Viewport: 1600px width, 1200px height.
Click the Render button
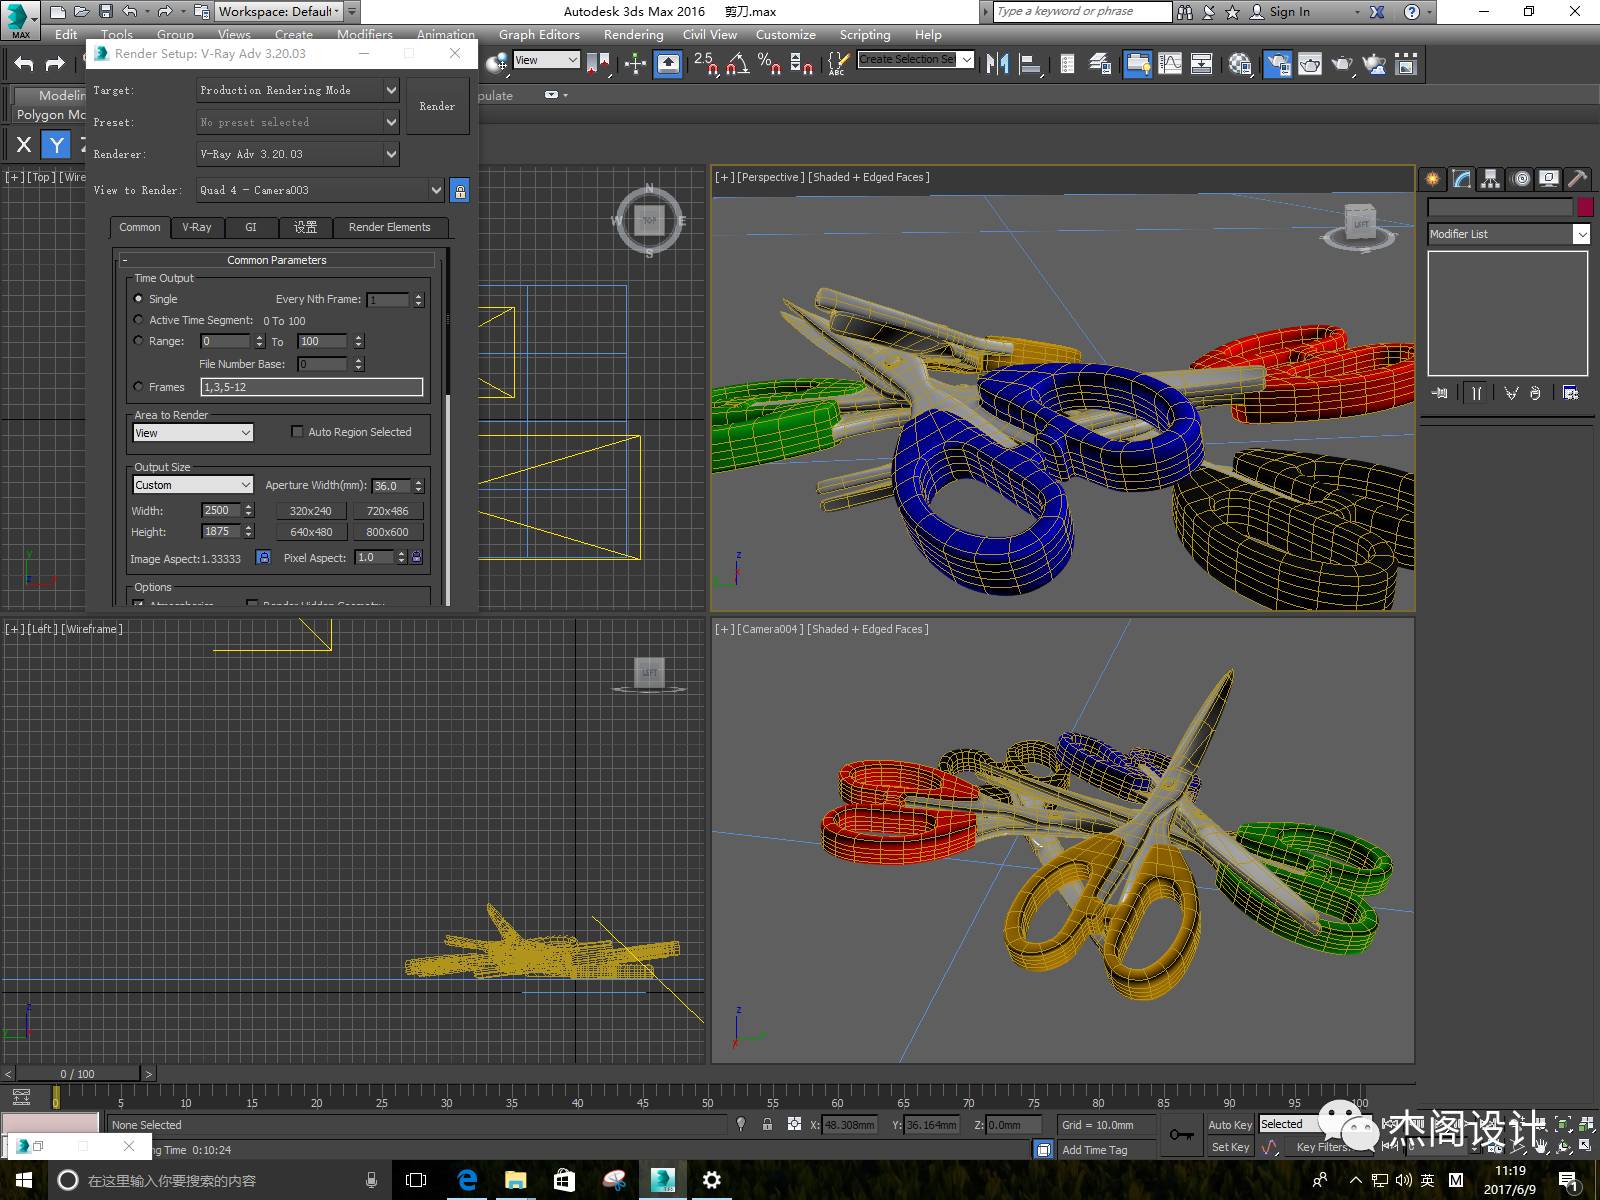[437, 106]
